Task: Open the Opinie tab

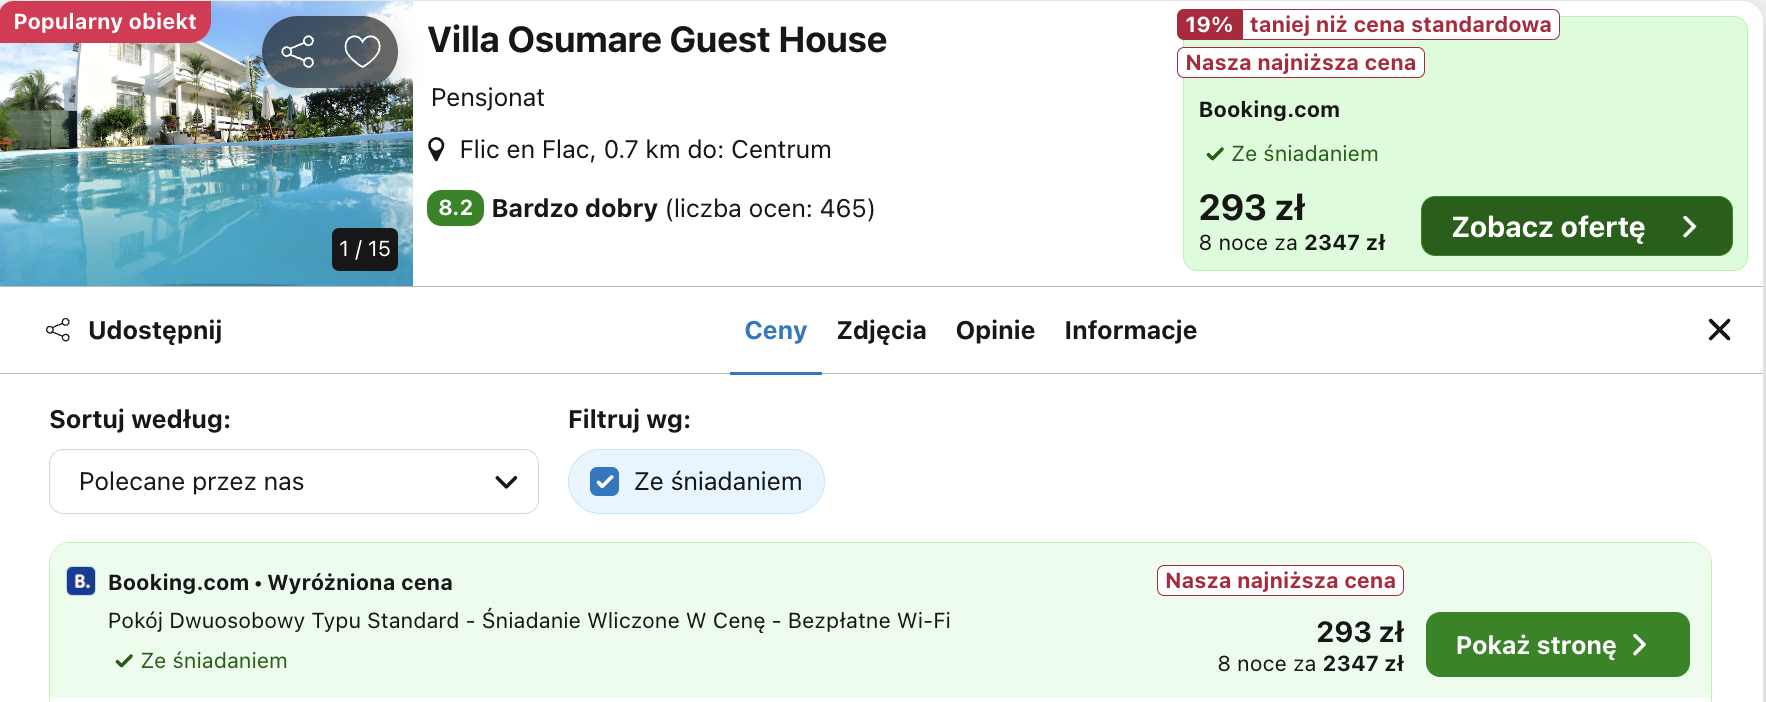Action: tap(995, 330)
